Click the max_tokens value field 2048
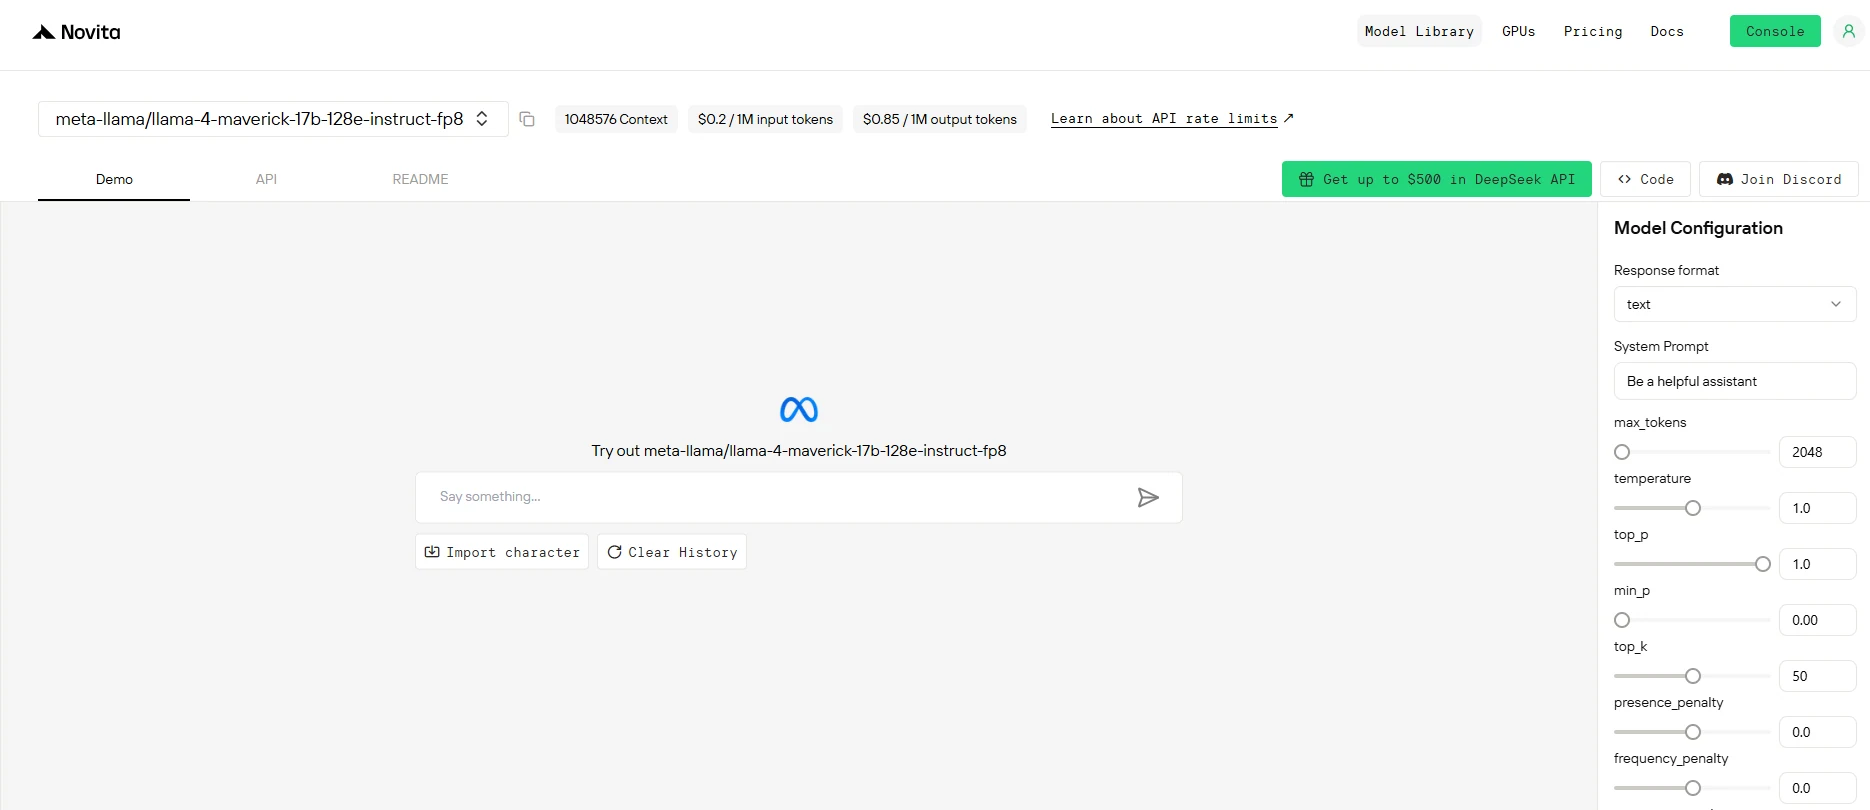 [1818, 452]
